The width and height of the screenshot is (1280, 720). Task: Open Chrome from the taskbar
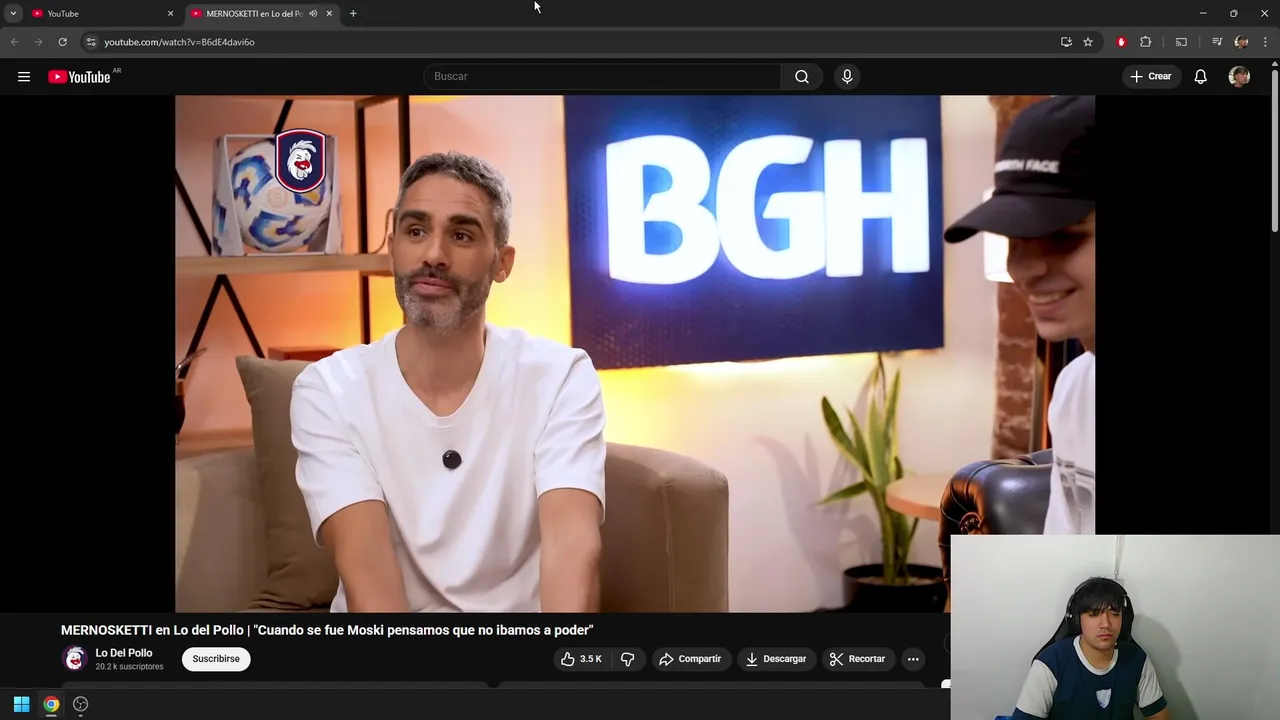click(x=51, y=704)
